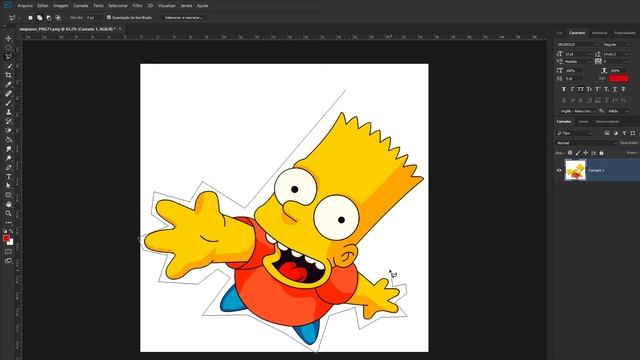Filter layers by type layers icon
The image size is (640, 360).
click(624, 133)
